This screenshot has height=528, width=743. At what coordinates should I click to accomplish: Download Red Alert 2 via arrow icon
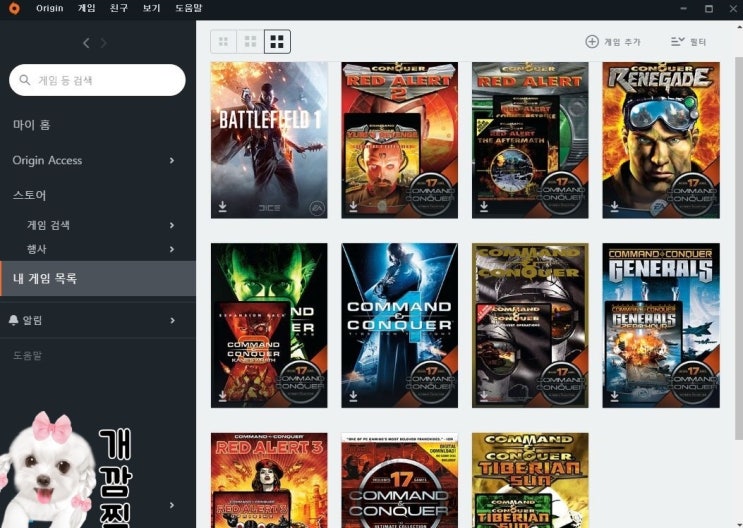pyautogui.click(x=353, y=206)
